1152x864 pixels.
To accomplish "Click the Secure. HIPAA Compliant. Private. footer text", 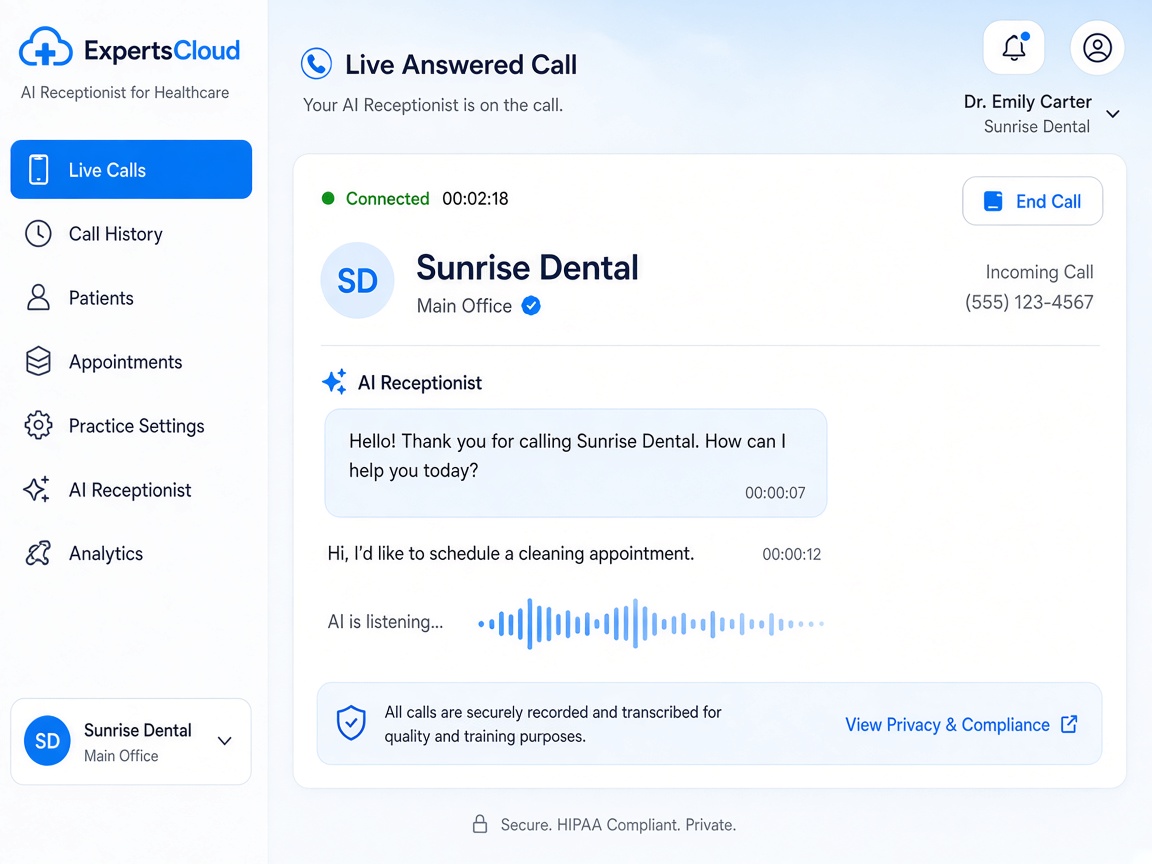I will pyautogui.click(x=618, y=824).
